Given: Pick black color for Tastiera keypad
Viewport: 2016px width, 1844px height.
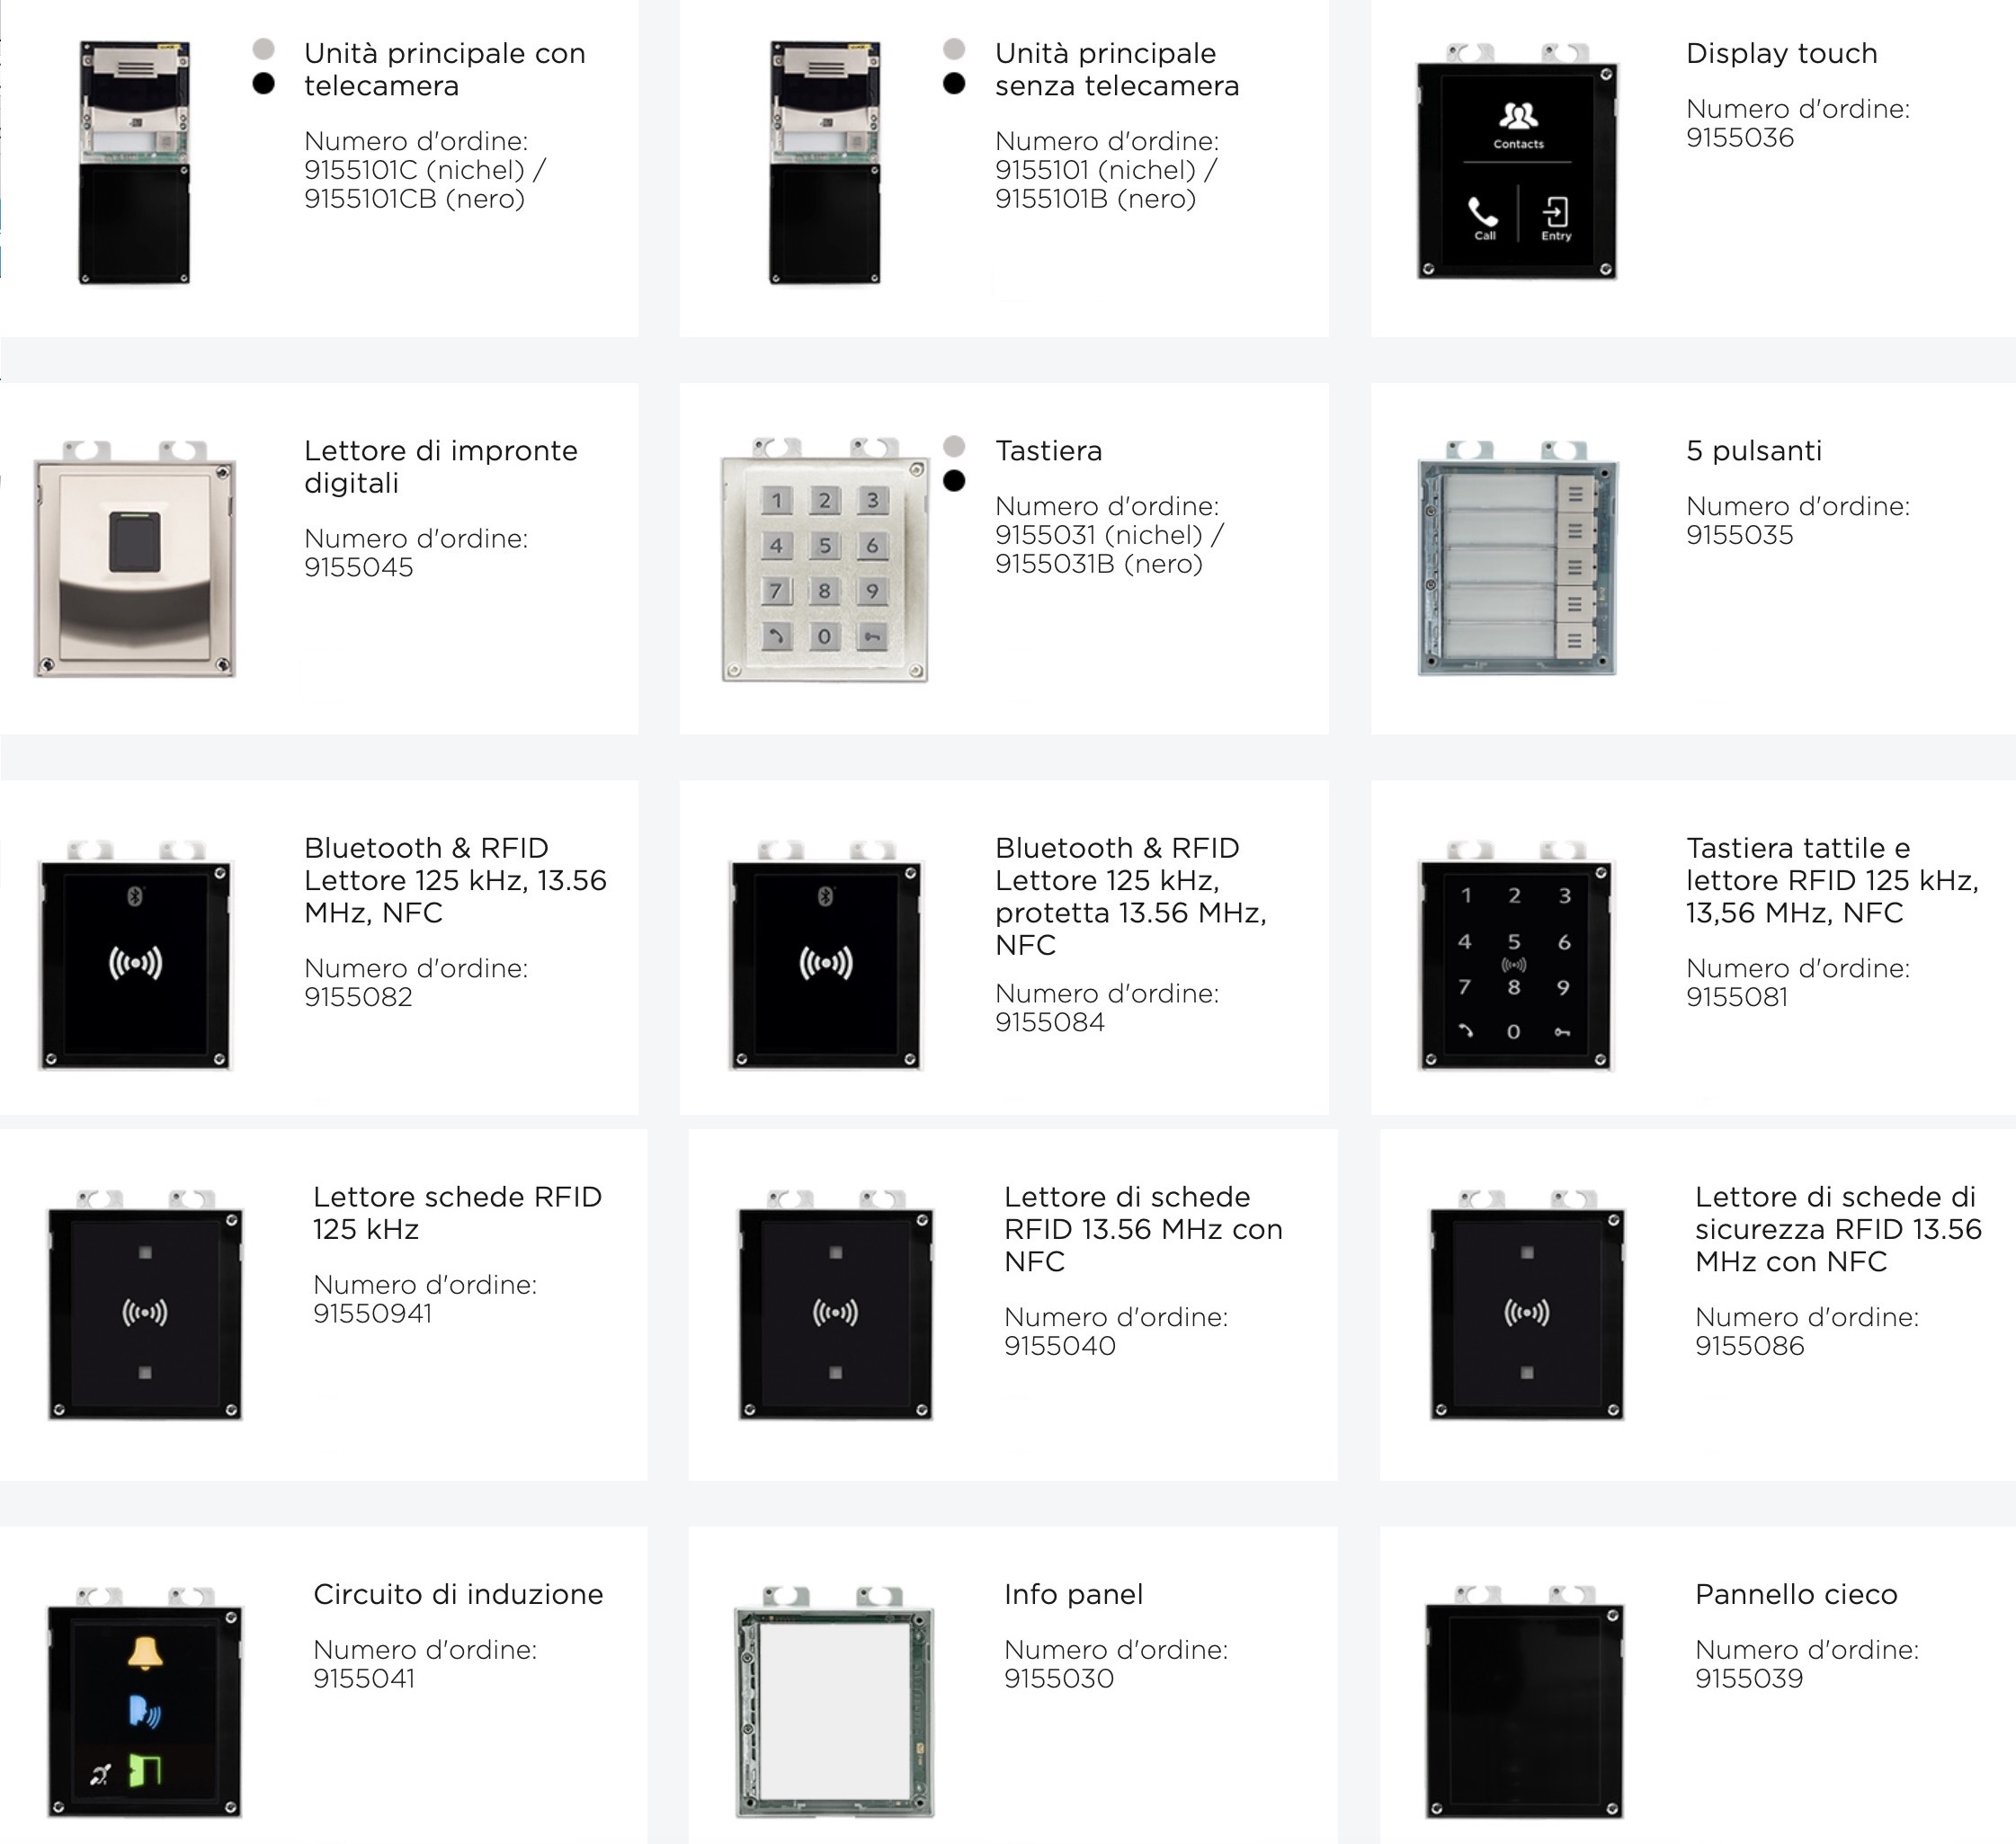Looking at the screenshot, I should click(x=954, y=481).
